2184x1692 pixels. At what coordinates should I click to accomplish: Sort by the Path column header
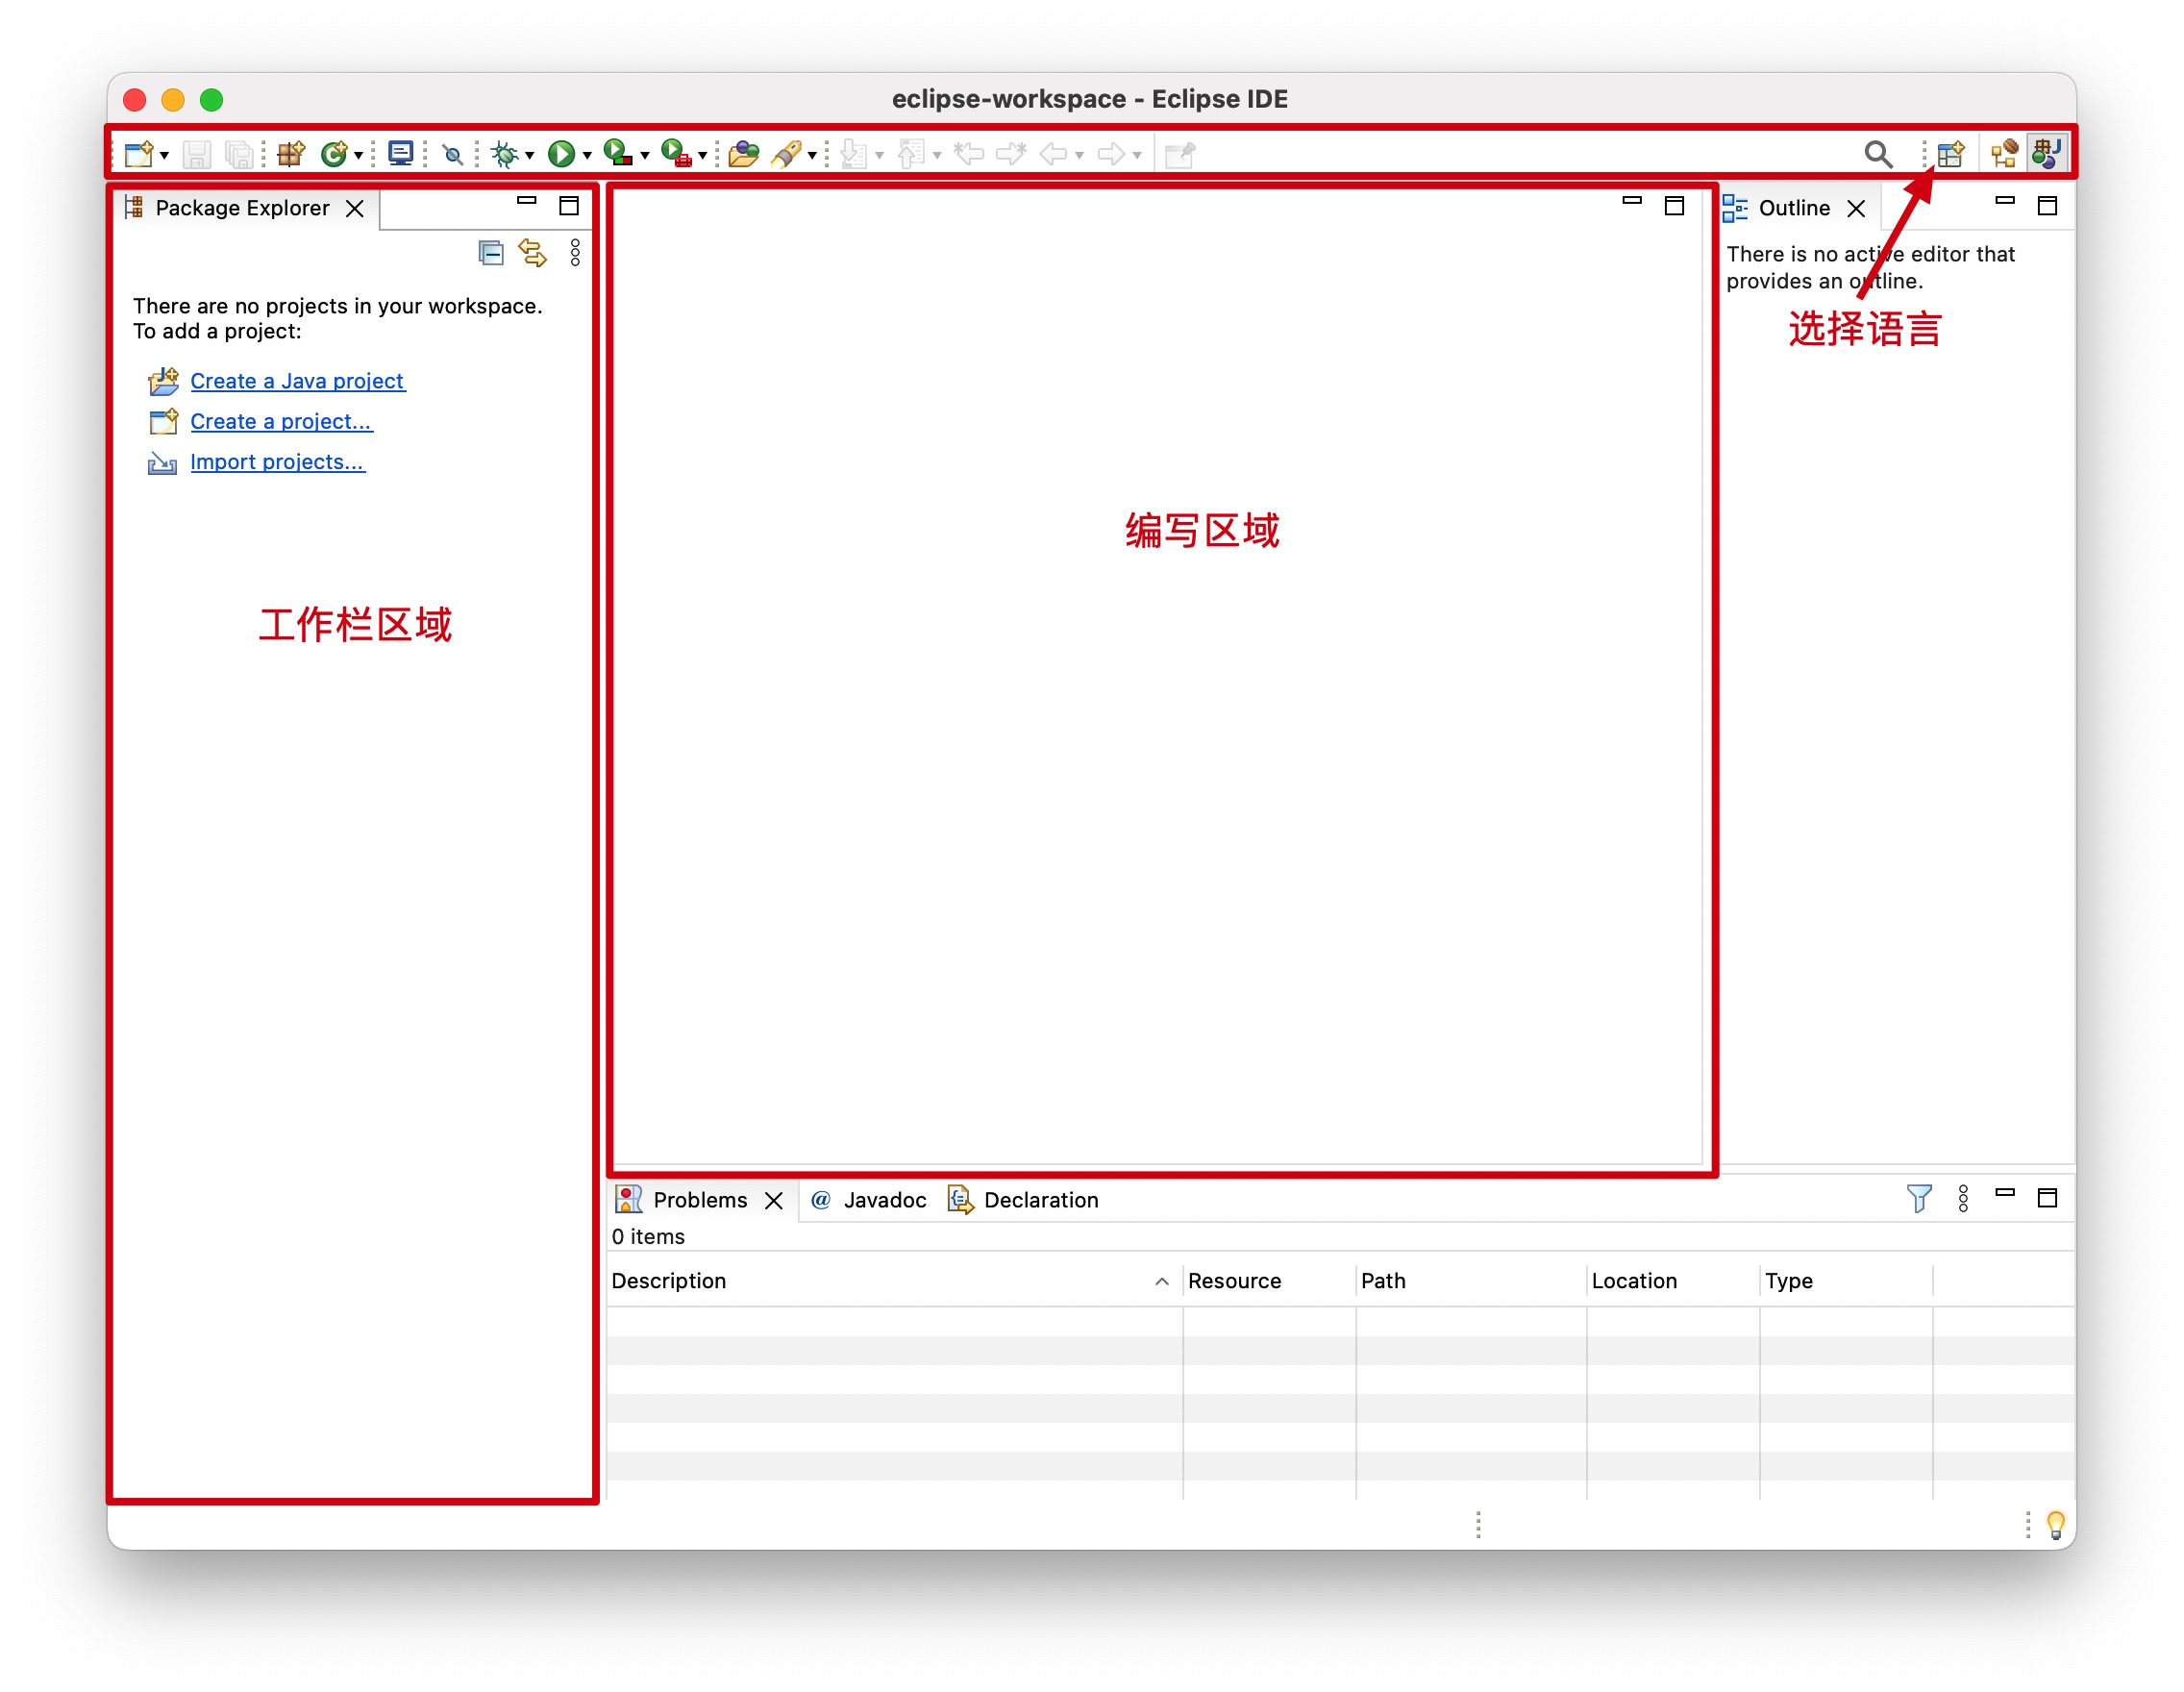(1470, 1281)
